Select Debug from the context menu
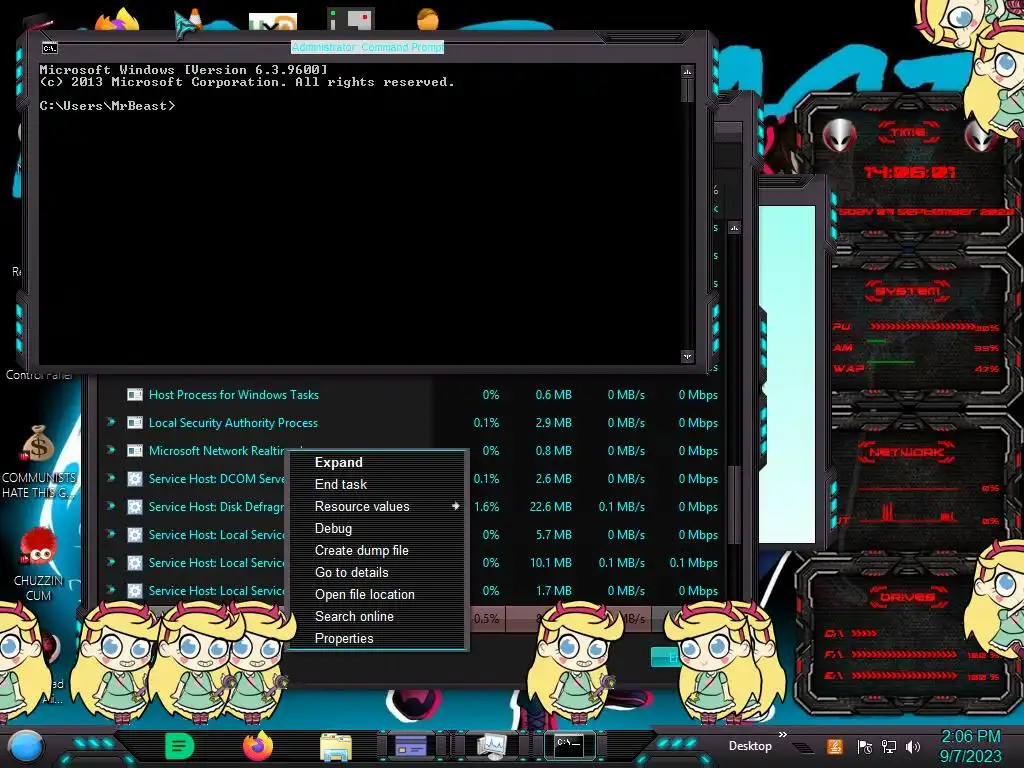Screen dimensions: 1024x768 click(333, 528)
